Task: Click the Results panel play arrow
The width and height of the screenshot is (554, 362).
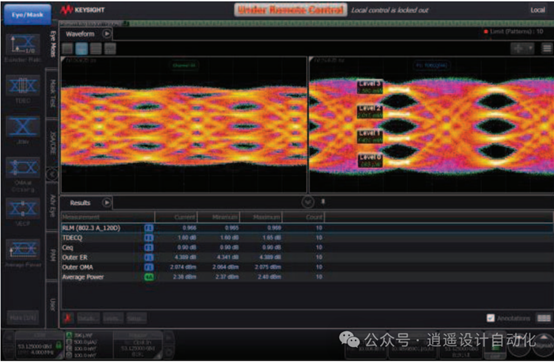Action: (106, 203)
